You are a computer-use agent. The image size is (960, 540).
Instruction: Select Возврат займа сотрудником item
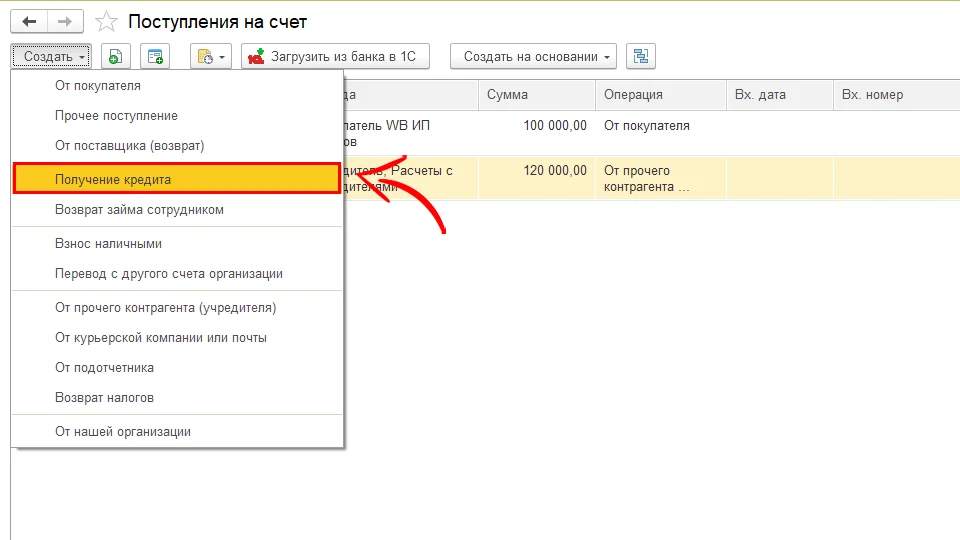click(x=139, y=210)
